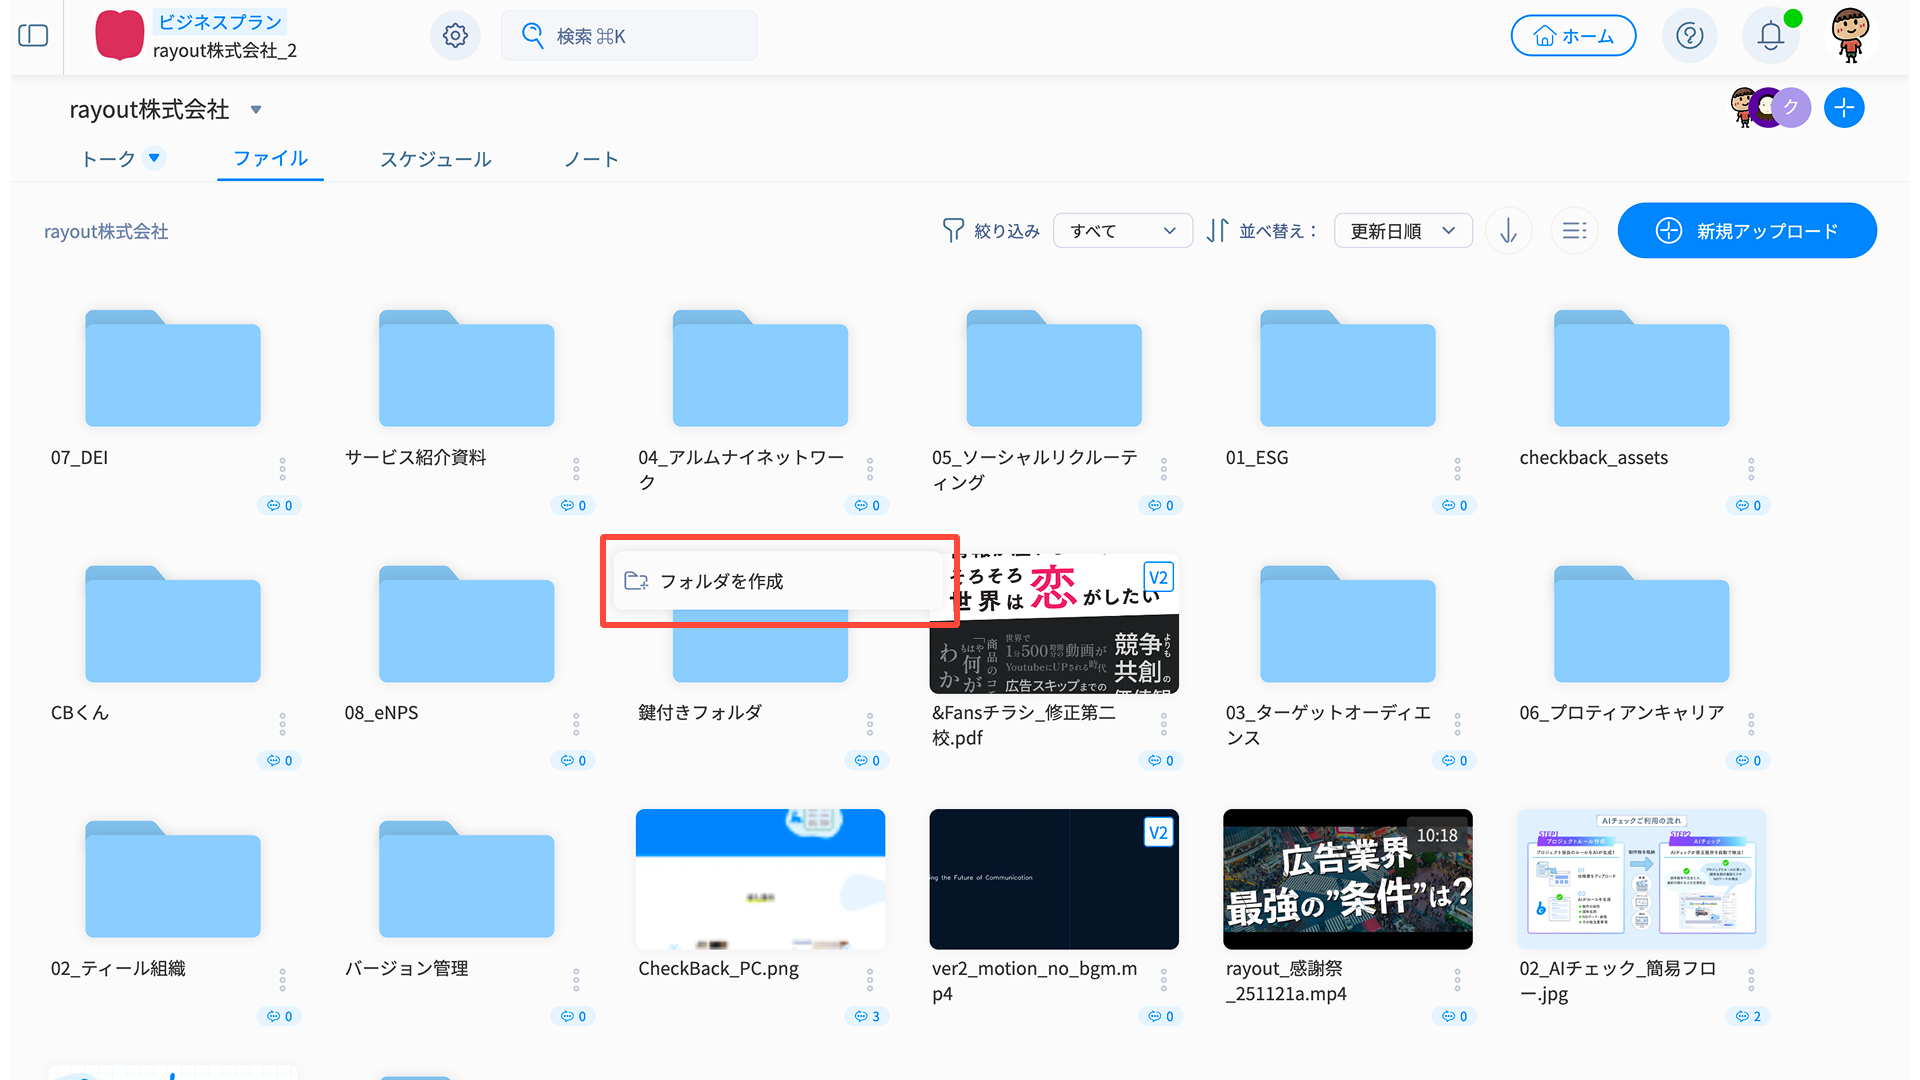Open the help question mark icon
1920x1080 pixels.
[x=1689, y=36]
